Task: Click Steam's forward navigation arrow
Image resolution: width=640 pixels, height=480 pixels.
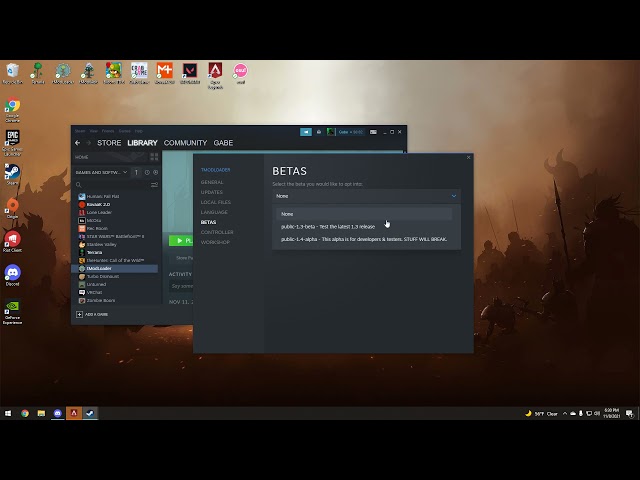Action: point(88,143)
